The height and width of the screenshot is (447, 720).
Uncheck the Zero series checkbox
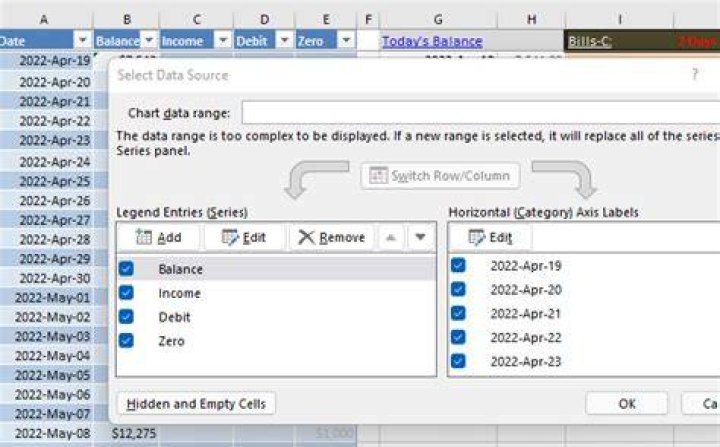tap(126, 341)
